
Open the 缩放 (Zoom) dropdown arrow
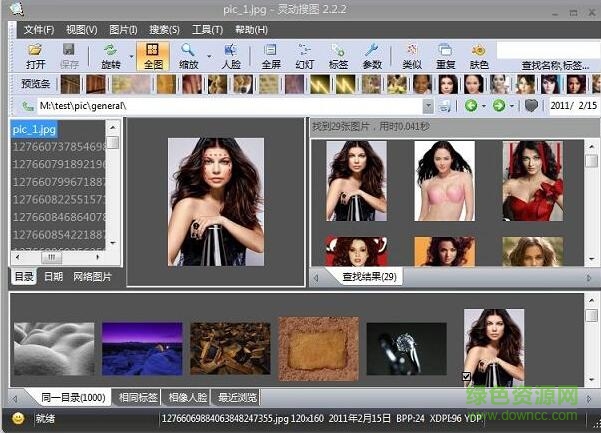[x=209, y=55]
